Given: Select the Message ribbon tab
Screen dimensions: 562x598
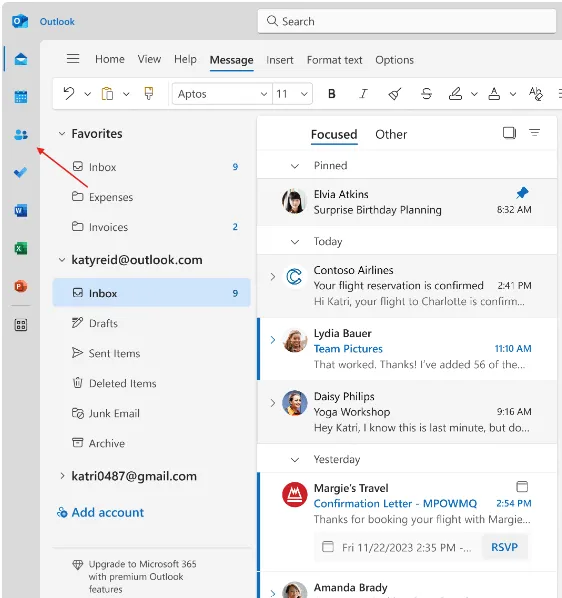Looking at the screenshot, I should [231, 60].
